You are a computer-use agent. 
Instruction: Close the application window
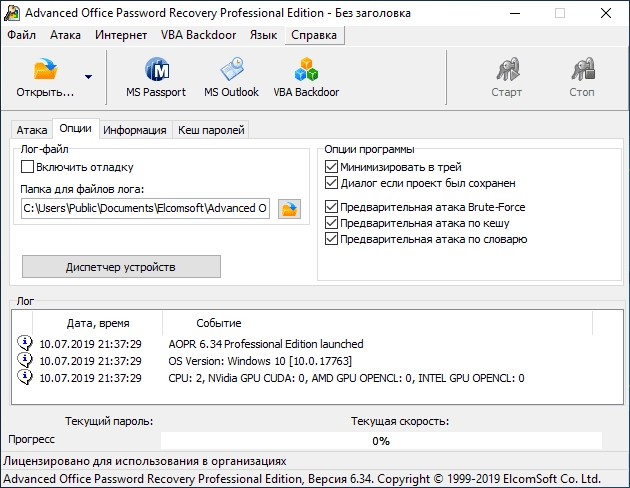tap(605, 13)
